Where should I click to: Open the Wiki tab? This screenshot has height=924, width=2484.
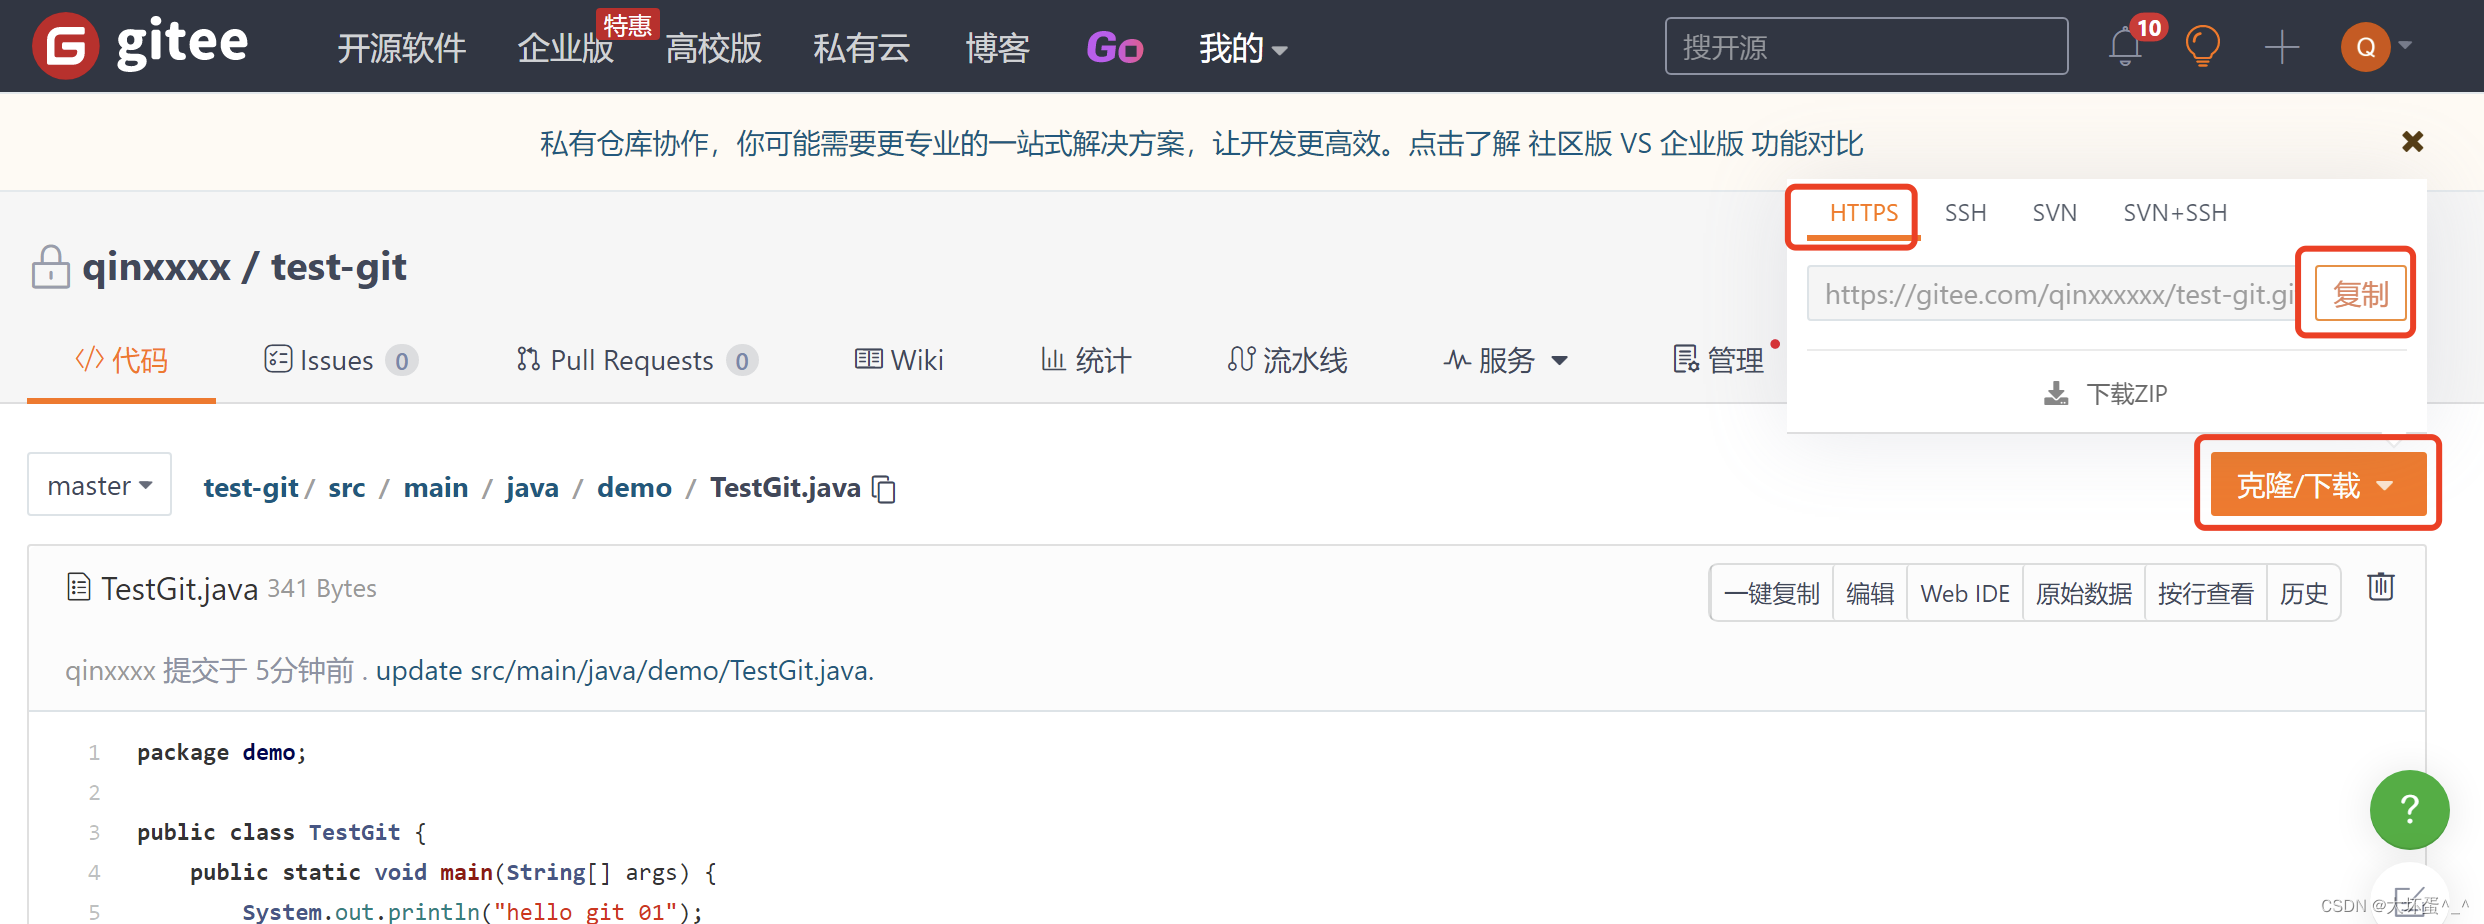click(899, 360)
